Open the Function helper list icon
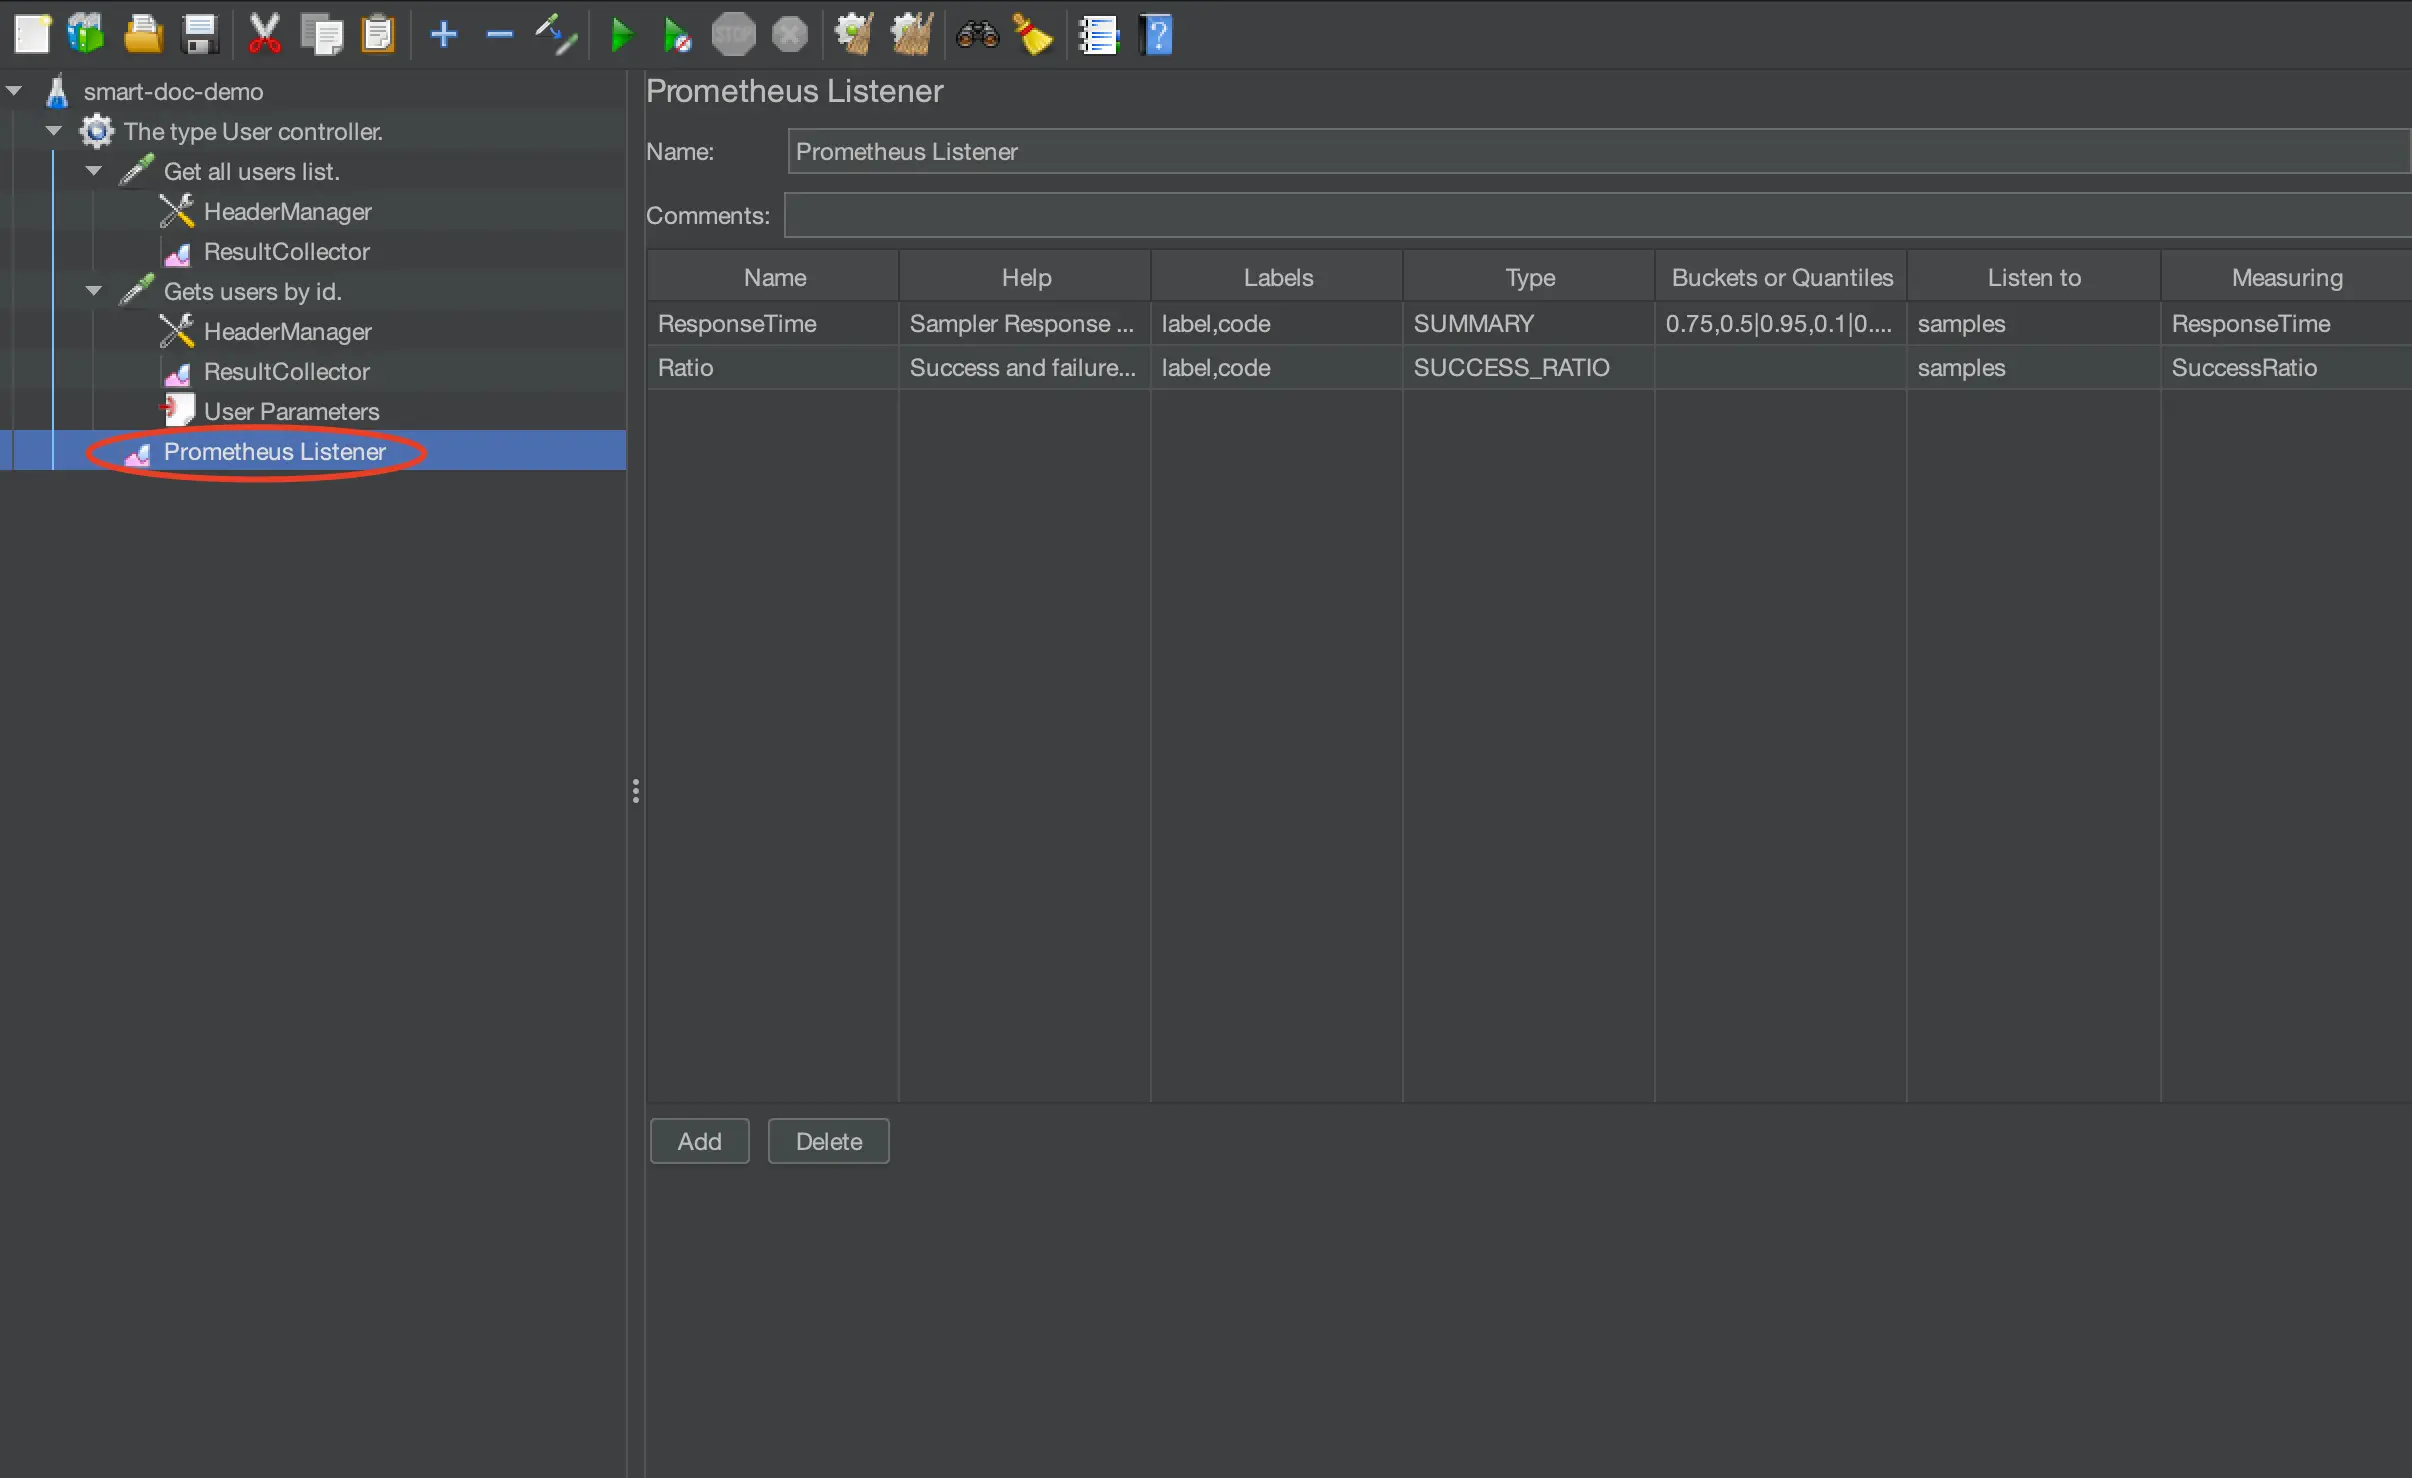 click(x=1098, y=36)
